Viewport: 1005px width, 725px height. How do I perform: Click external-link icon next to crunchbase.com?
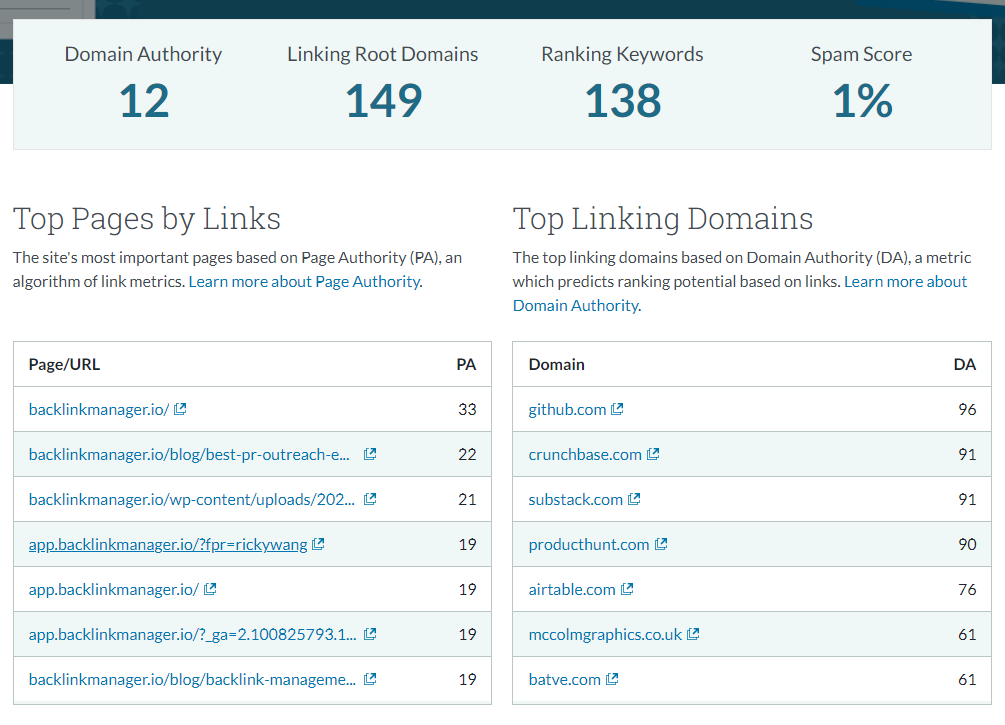tap(653, 454)
